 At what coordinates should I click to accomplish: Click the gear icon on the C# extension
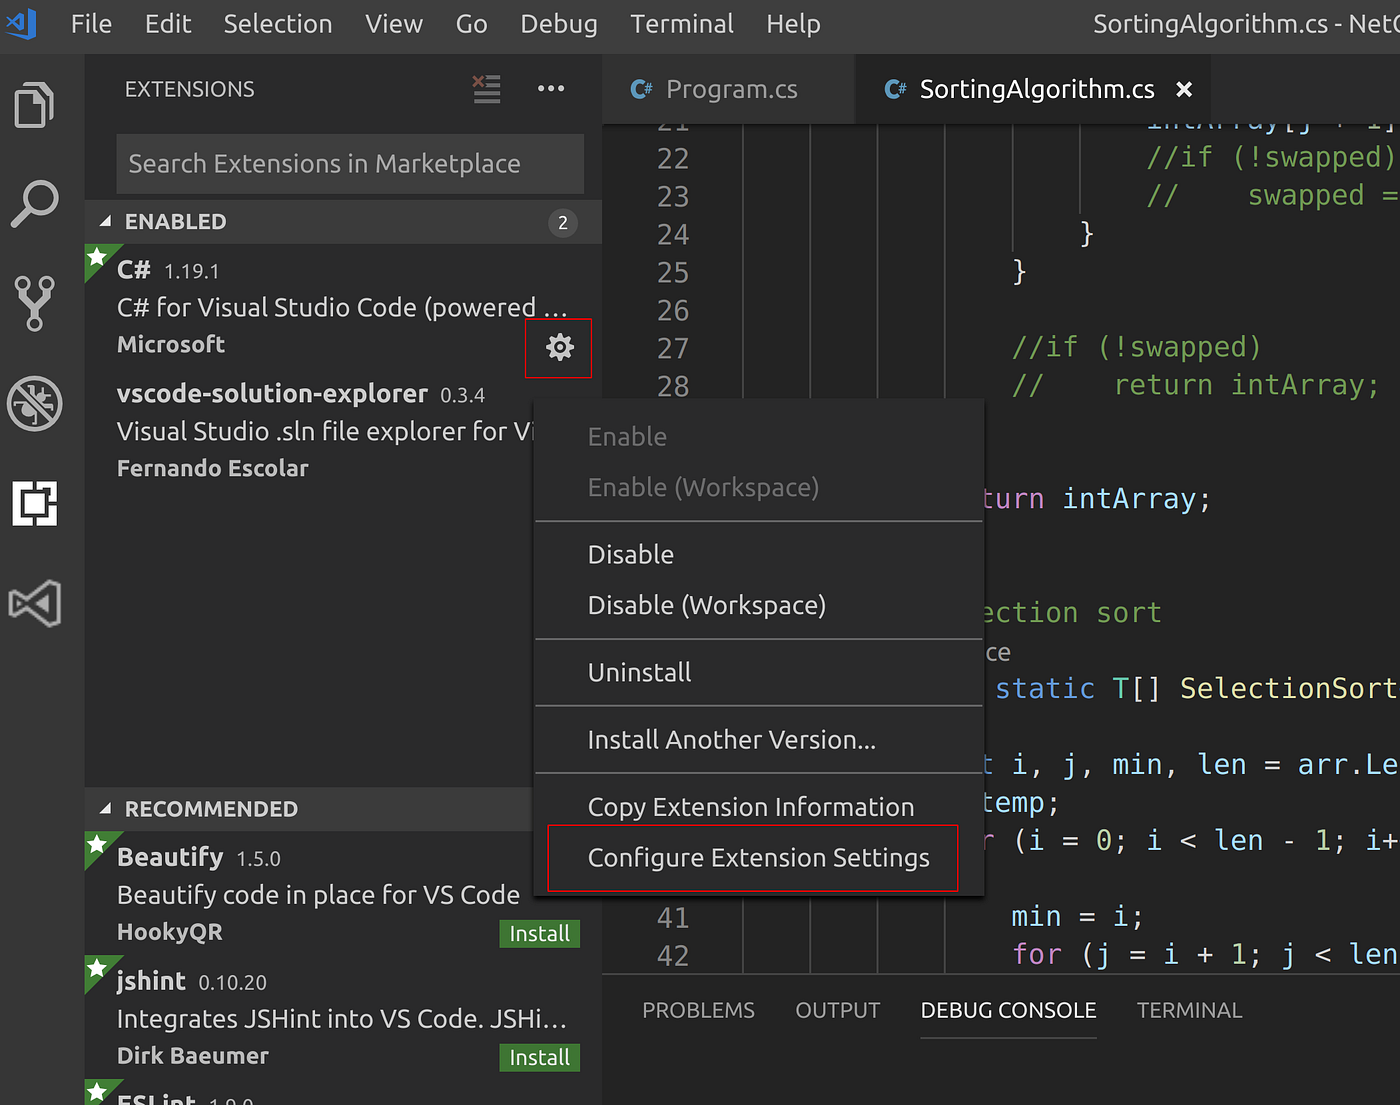(x=558, y=347)
